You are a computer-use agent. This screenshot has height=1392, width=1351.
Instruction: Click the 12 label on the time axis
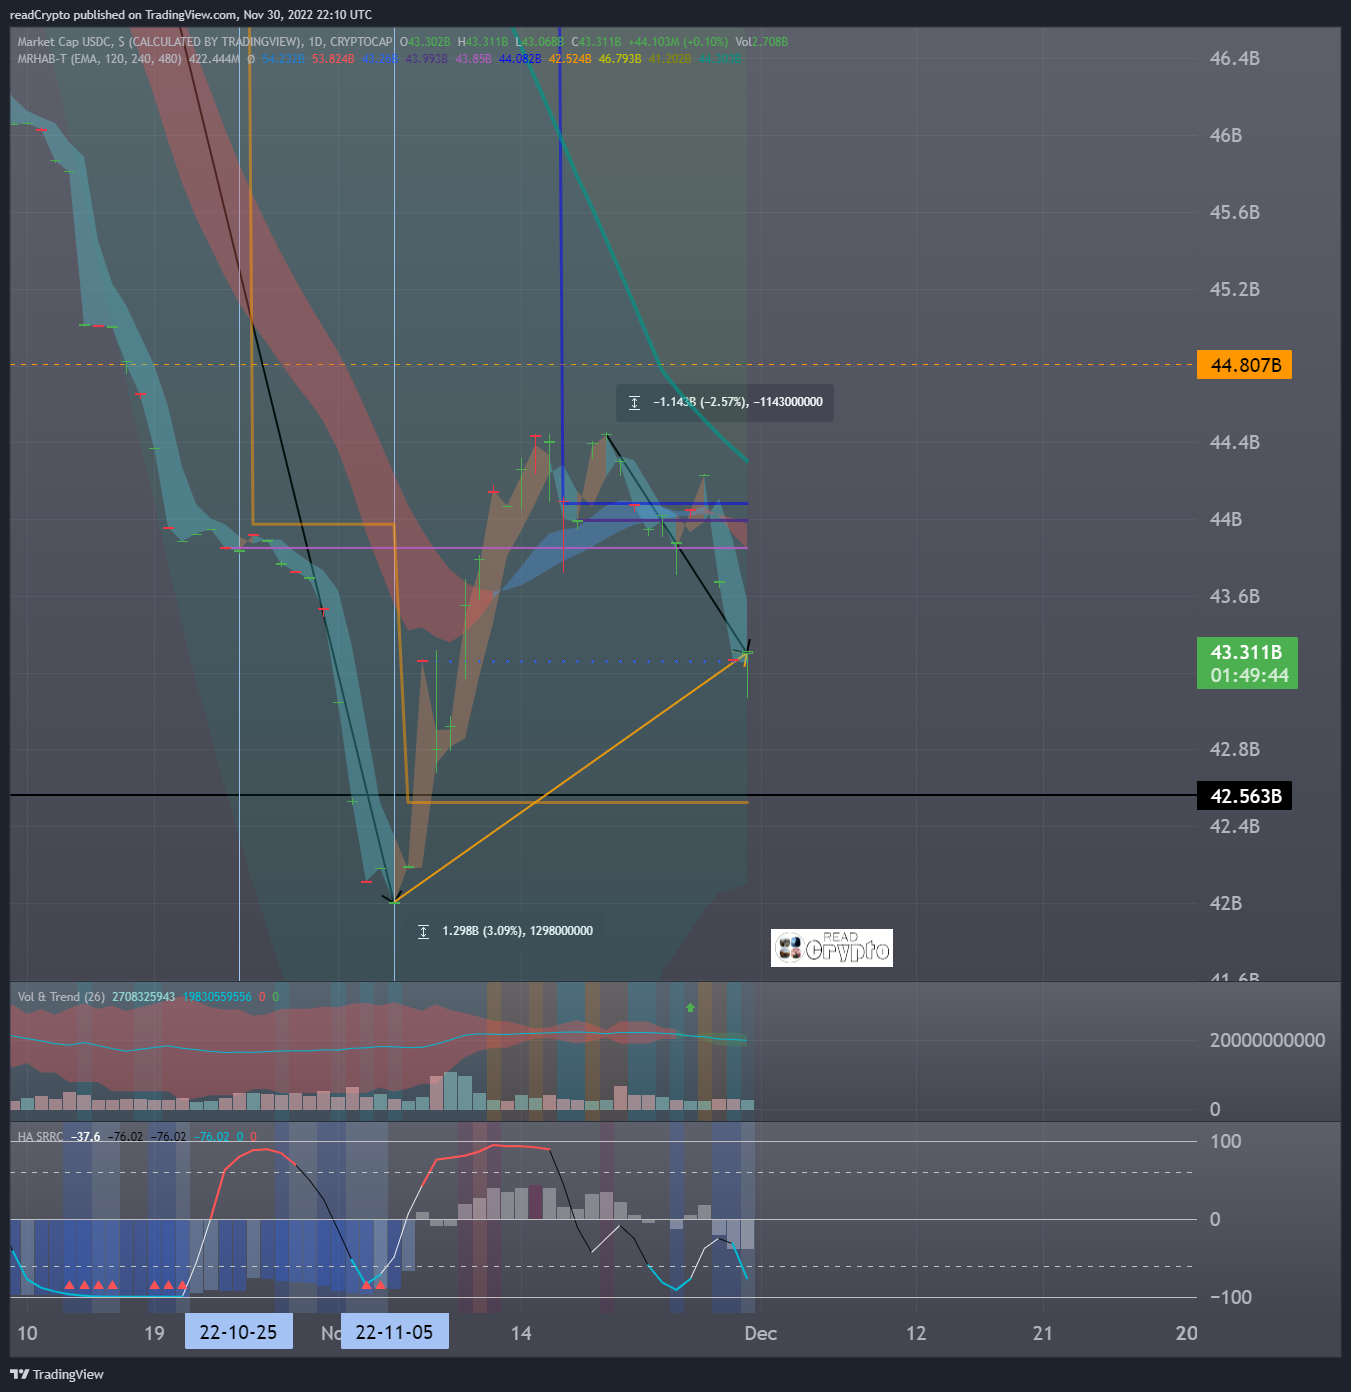[916, 1333]
